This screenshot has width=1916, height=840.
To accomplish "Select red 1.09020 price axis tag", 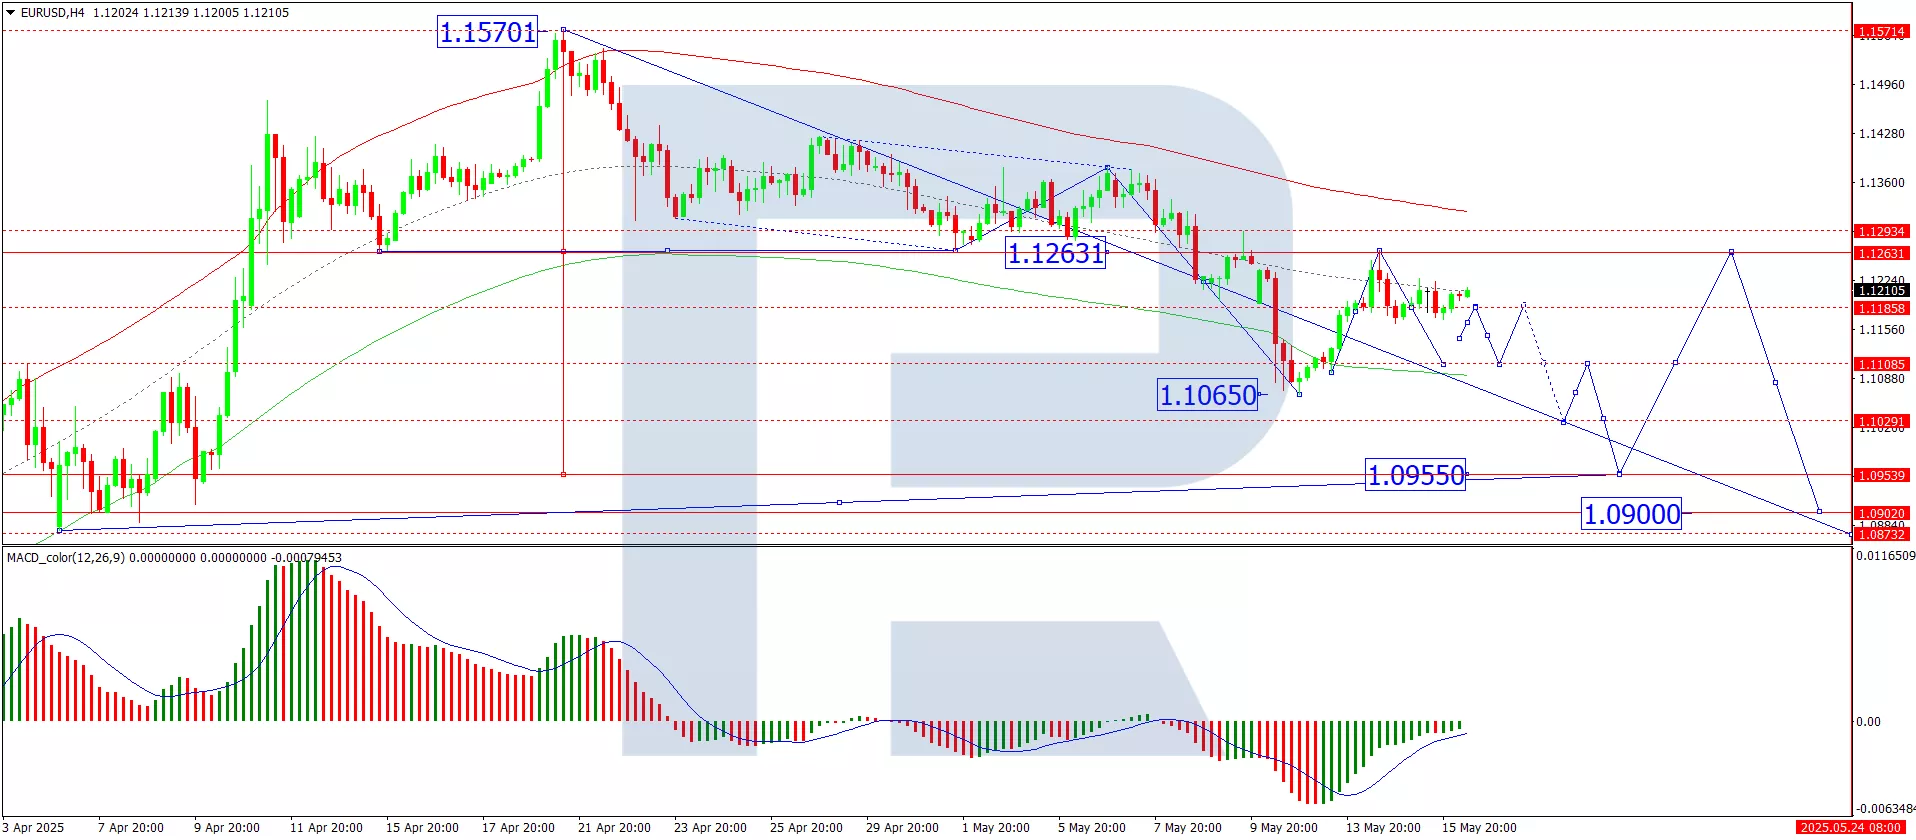I will (x=1881, y=513).
